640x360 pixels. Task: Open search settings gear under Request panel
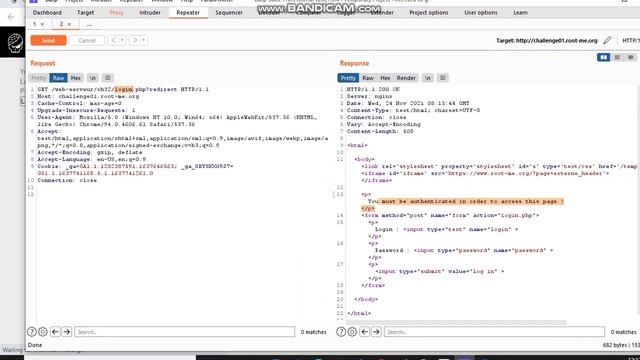click(x=42, y=332)
